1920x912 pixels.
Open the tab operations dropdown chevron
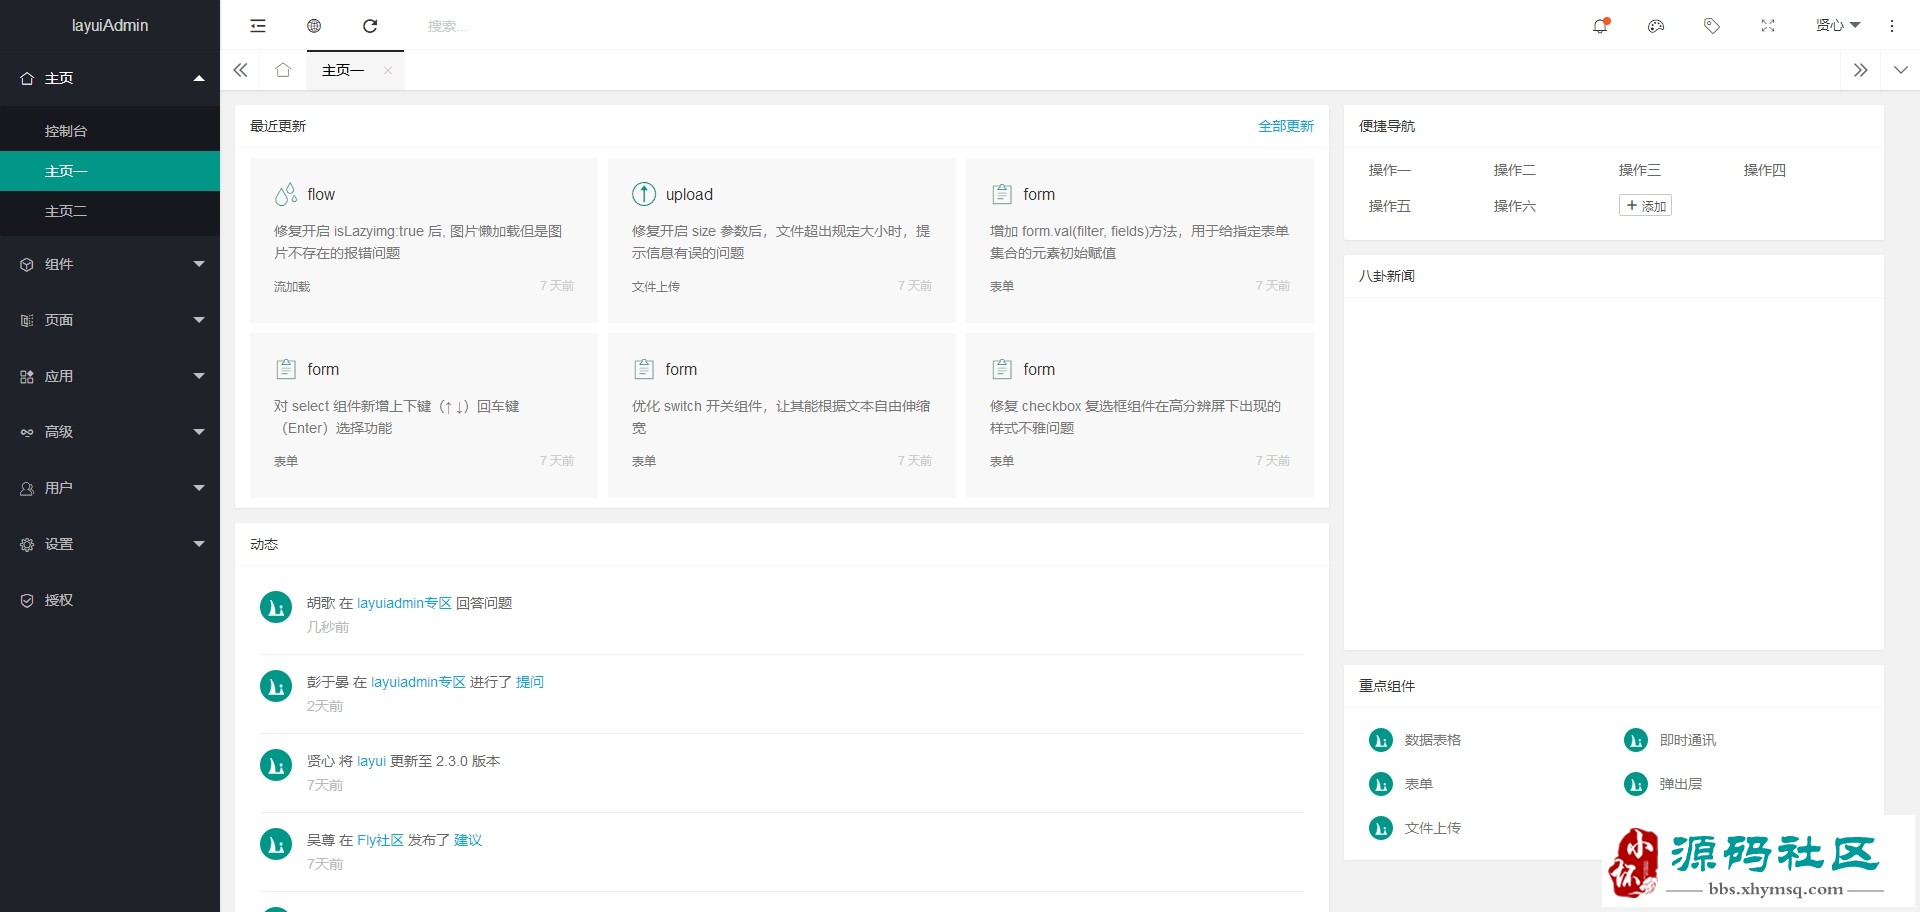[x=1900, y=70]
